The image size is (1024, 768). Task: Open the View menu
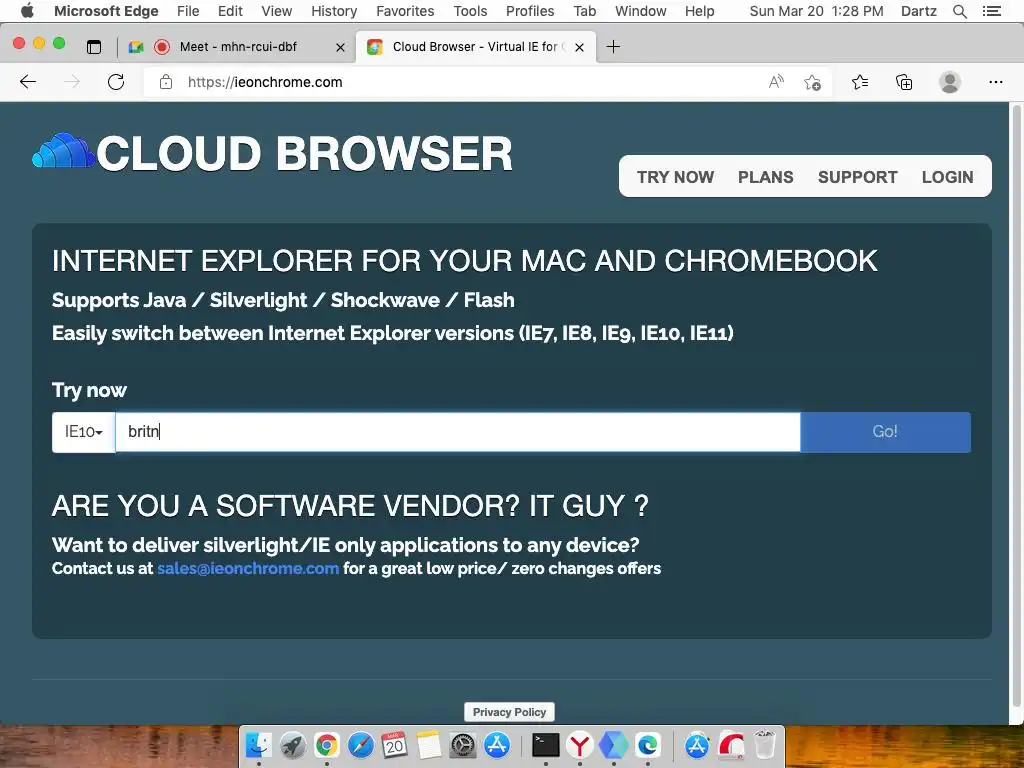click(x=276, y=11)
